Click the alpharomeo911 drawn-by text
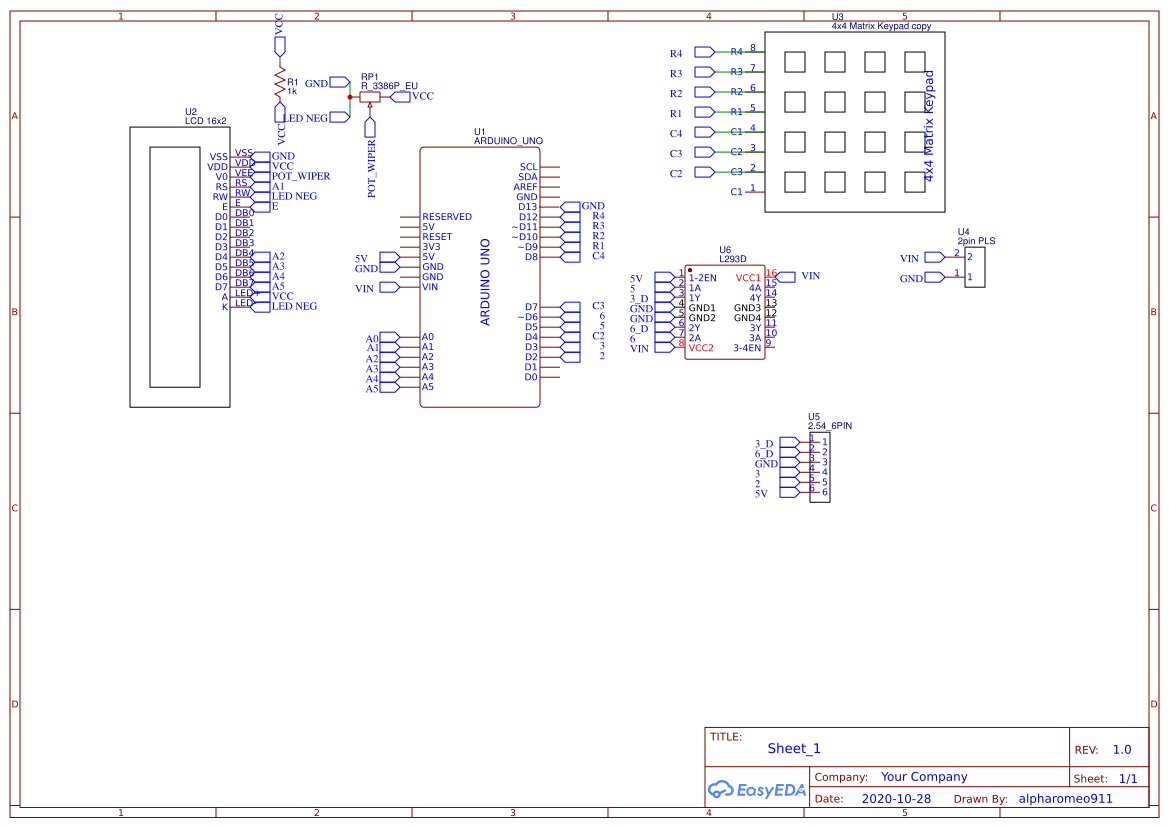This screenshot has height=828, width=1169. click(x=1065, y=798)
